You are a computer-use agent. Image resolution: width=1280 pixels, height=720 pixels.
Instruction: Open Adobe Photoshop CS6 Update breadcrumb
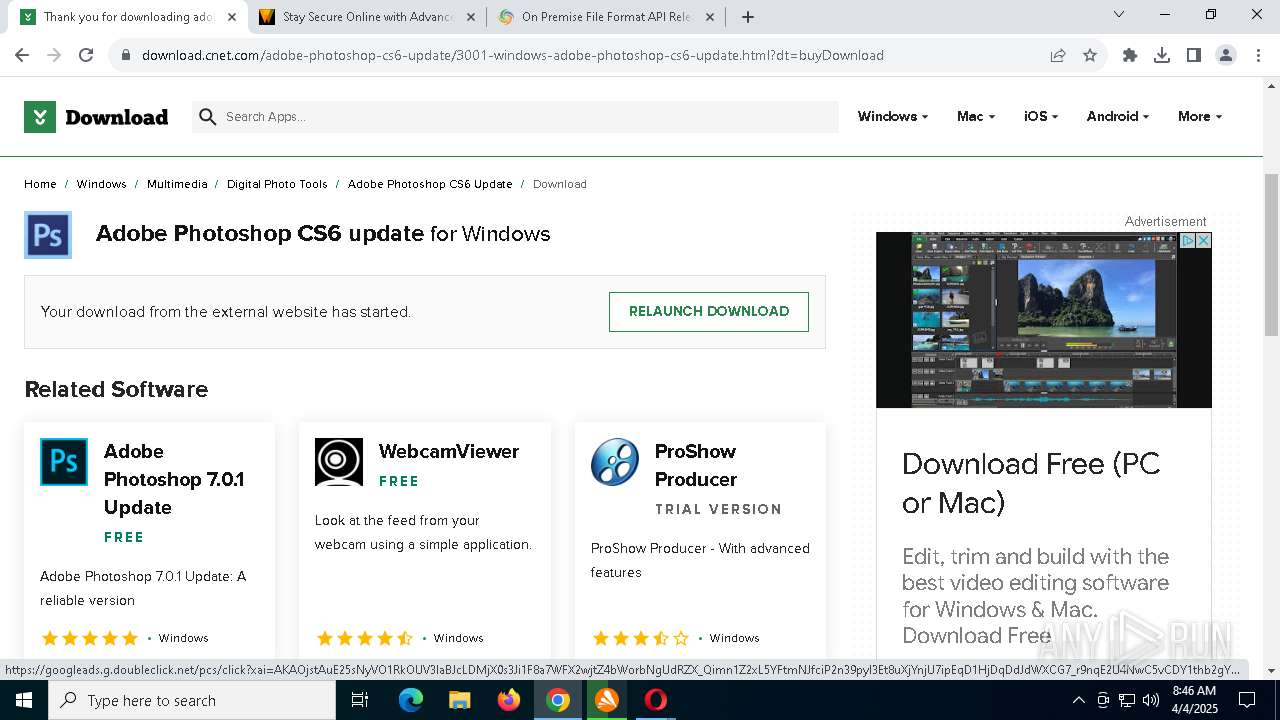point(430,184)
